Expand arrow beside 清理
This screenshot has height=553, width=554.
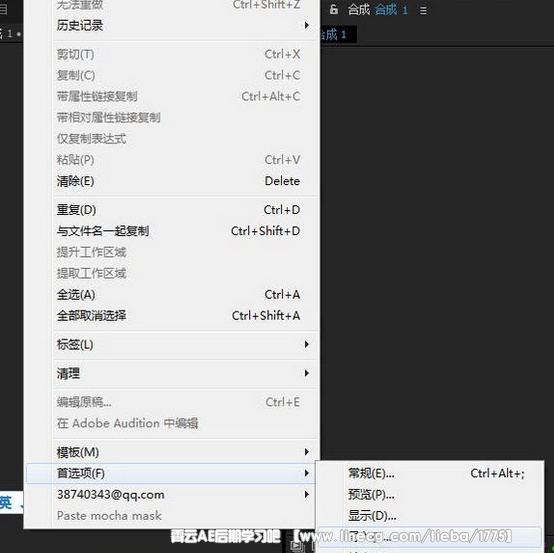click(307, 373)
